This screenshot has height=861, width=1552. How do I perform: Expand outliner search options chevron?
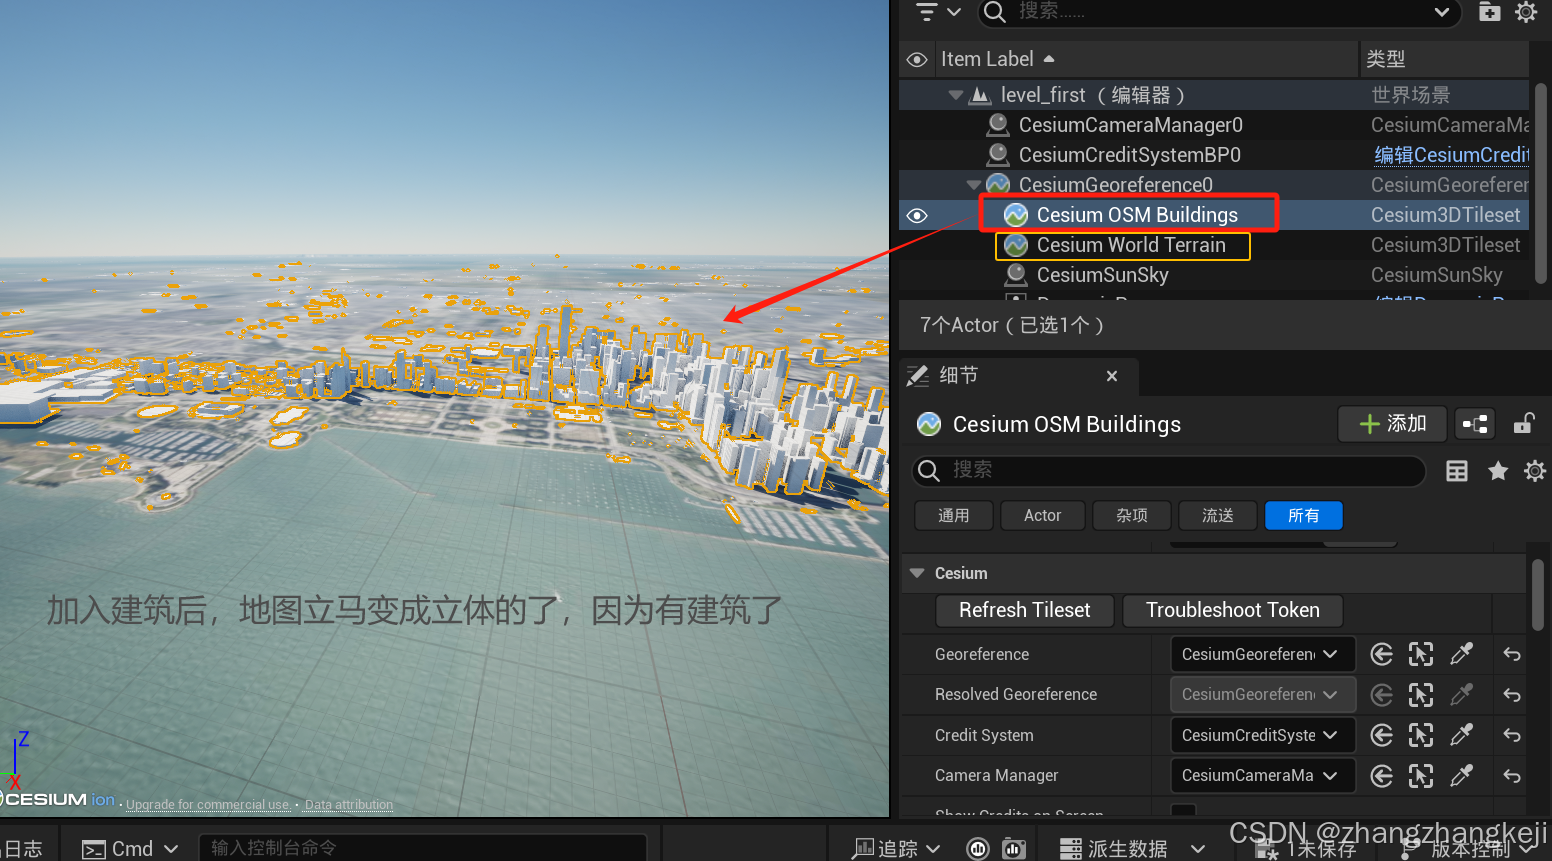(x=1442, y=12)
